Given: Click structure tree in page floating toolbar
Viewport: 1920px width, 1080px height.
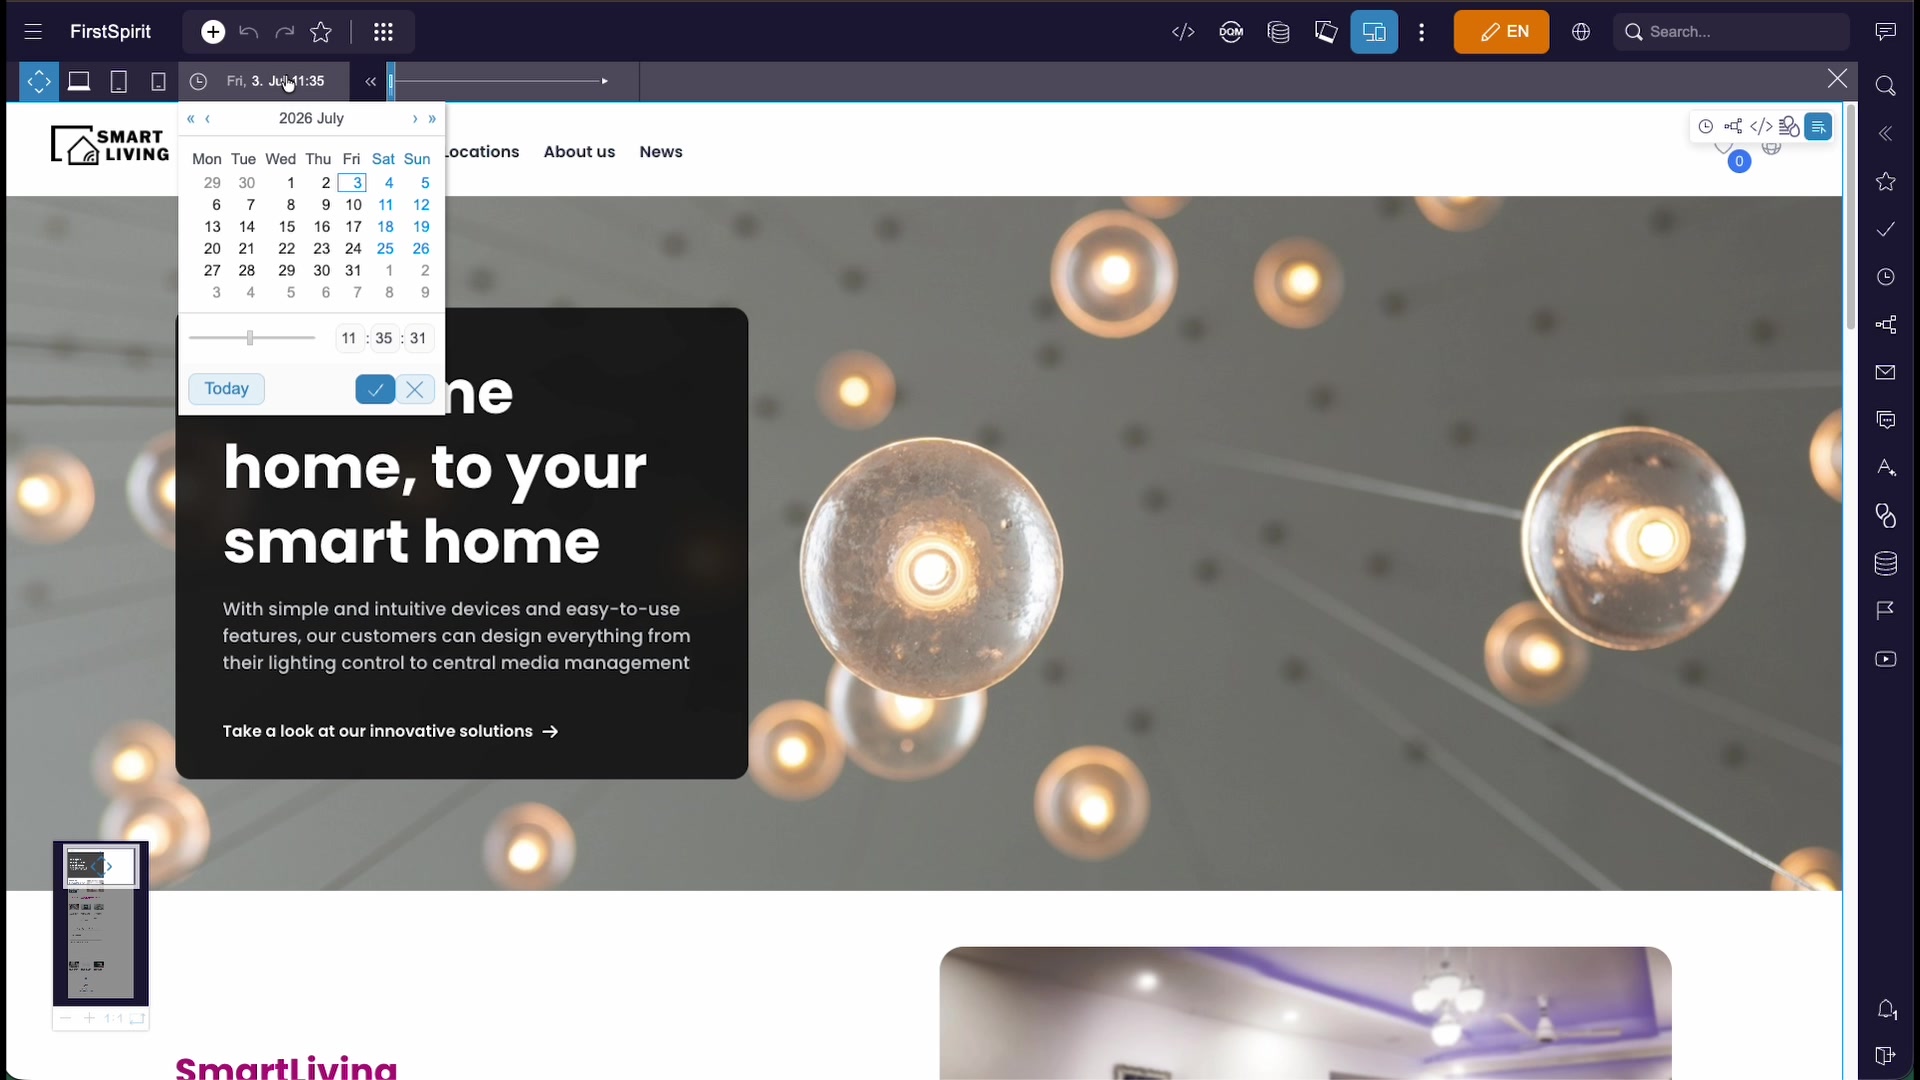Looking at the screenshot, I should [1733, 126].
